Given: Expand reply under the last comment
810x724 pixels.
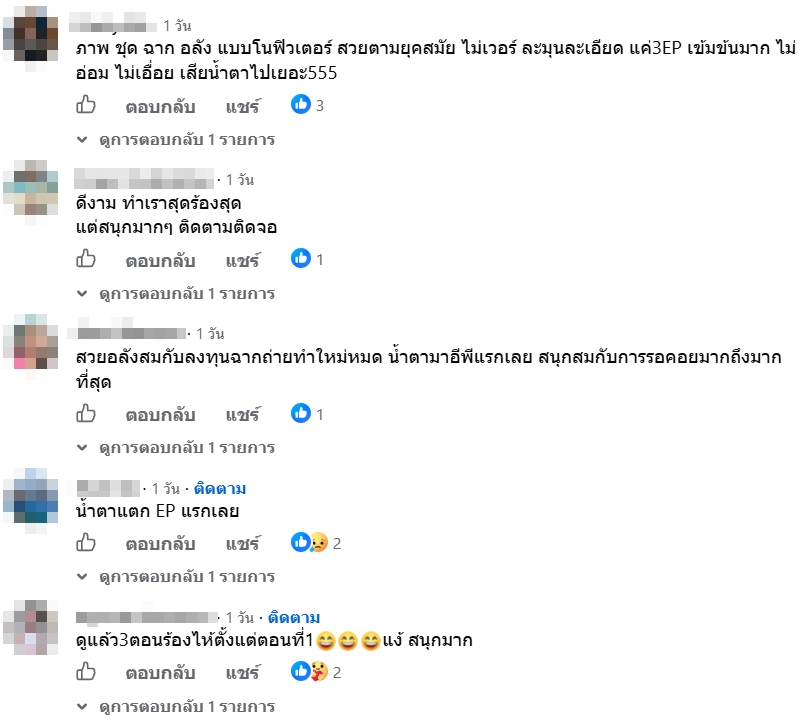Looking at the screenshot, I should 176,706.
